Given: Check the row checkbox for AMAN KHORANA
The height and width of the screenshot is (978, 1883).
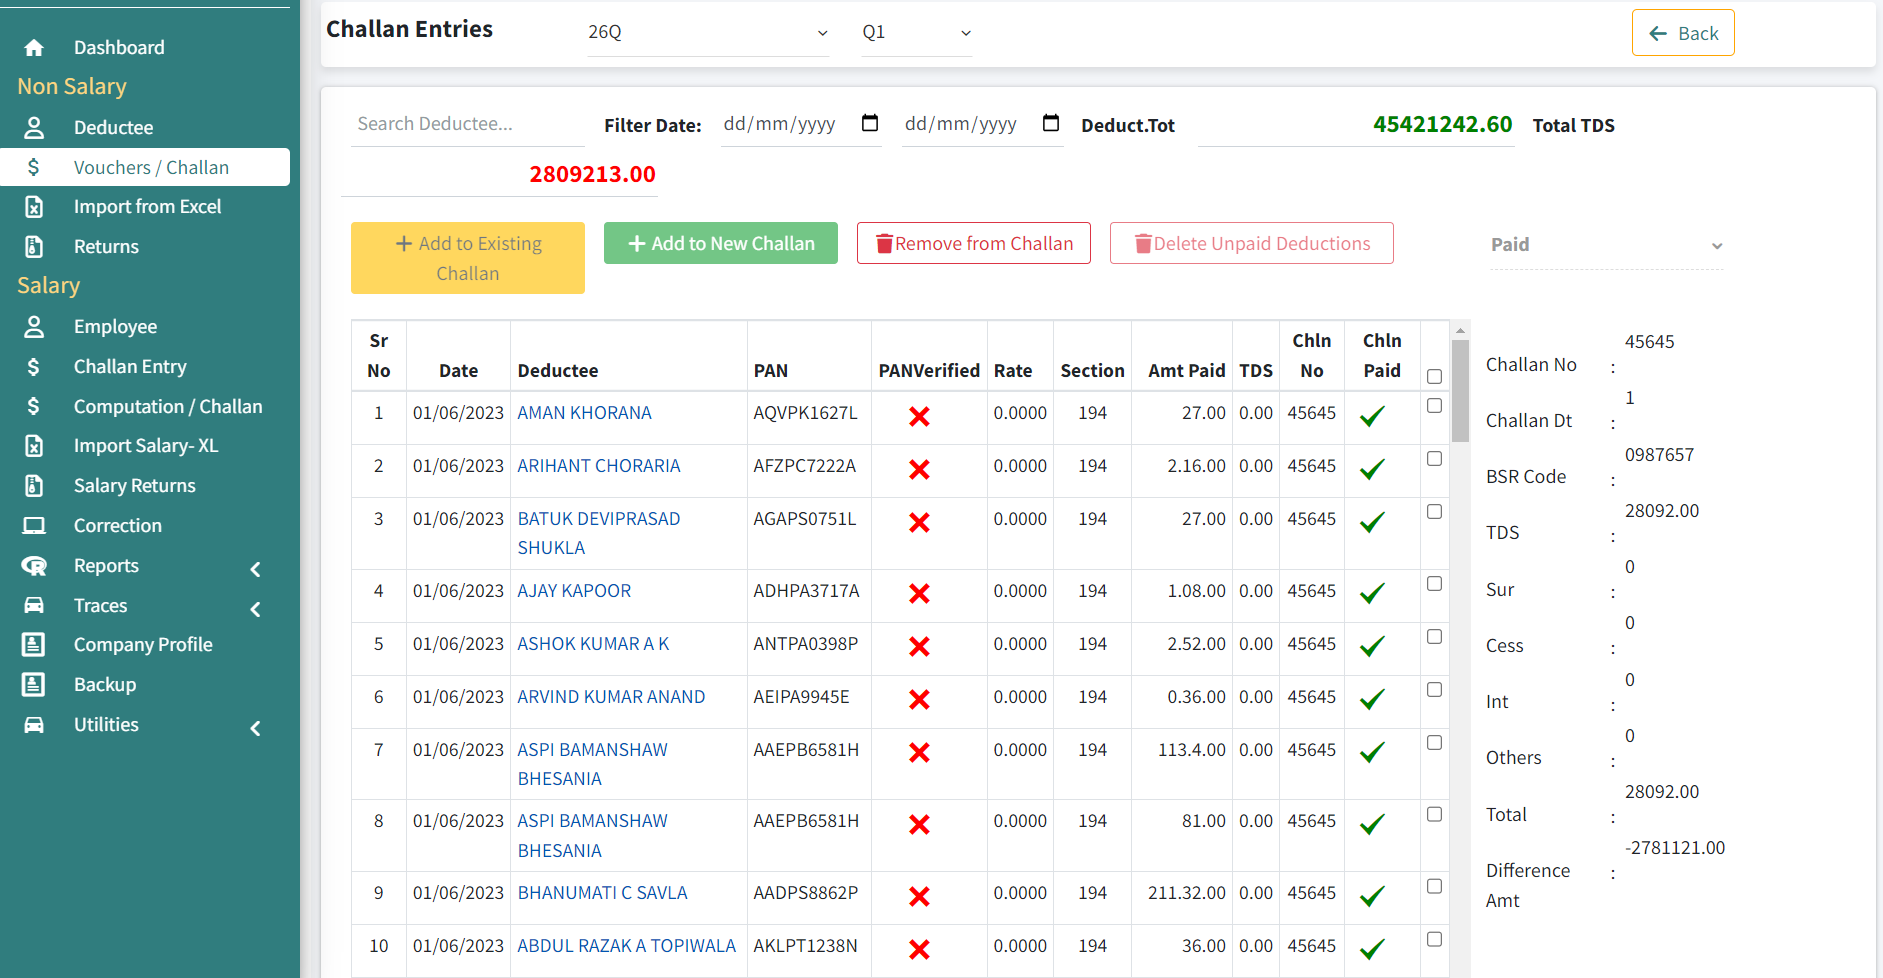Looking at the screenshot, I should pyautogui.click(x=1434, y=405).
